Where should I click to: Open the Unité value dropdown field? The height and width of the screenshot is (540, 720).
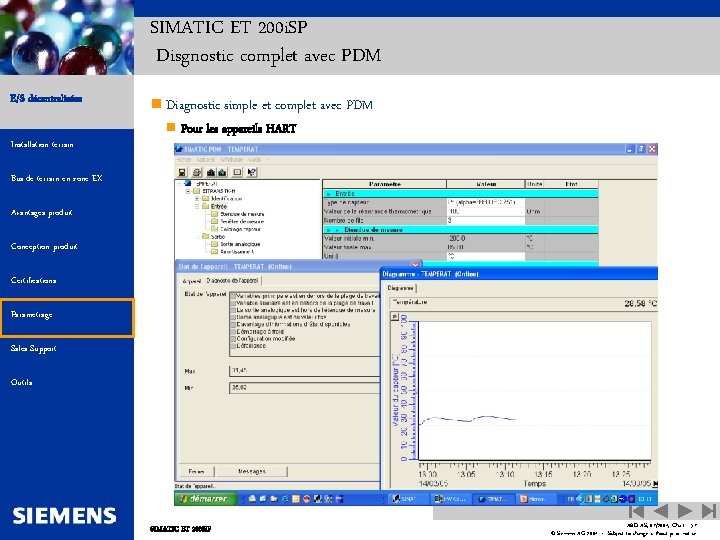(x=485, y=256)
